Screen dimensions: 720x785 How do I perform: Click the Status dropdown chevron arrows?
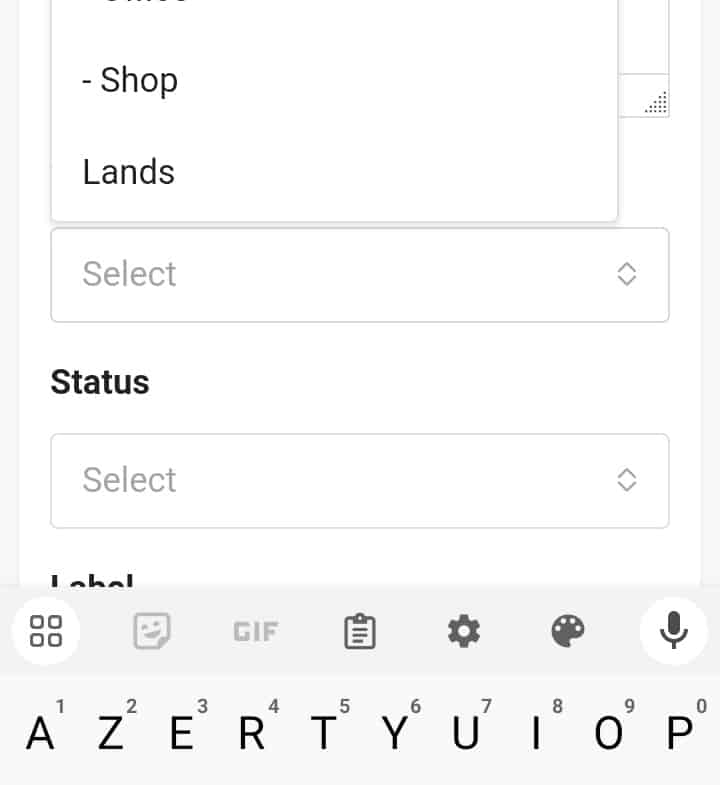pyautogui.click(x=627, y=481)
